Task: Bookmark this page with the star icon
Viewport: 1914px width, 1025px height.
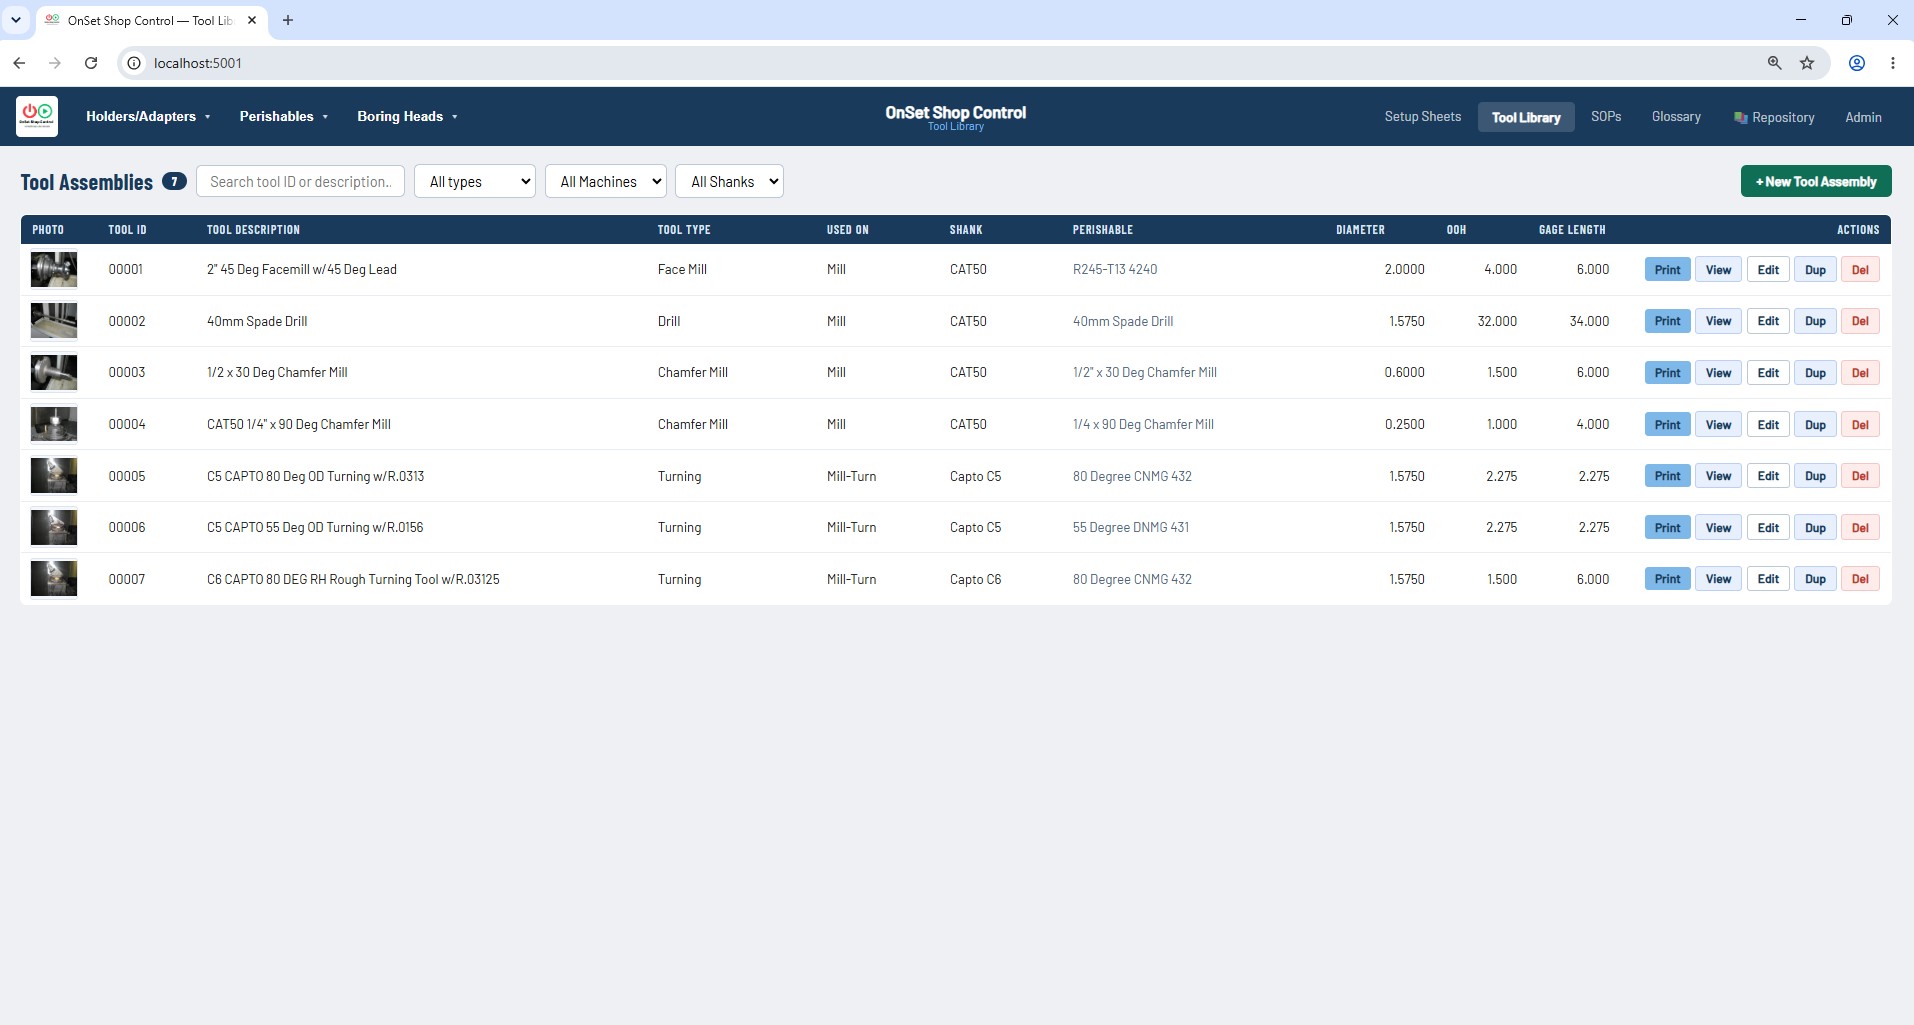Action: click(x=1807, y=63)
